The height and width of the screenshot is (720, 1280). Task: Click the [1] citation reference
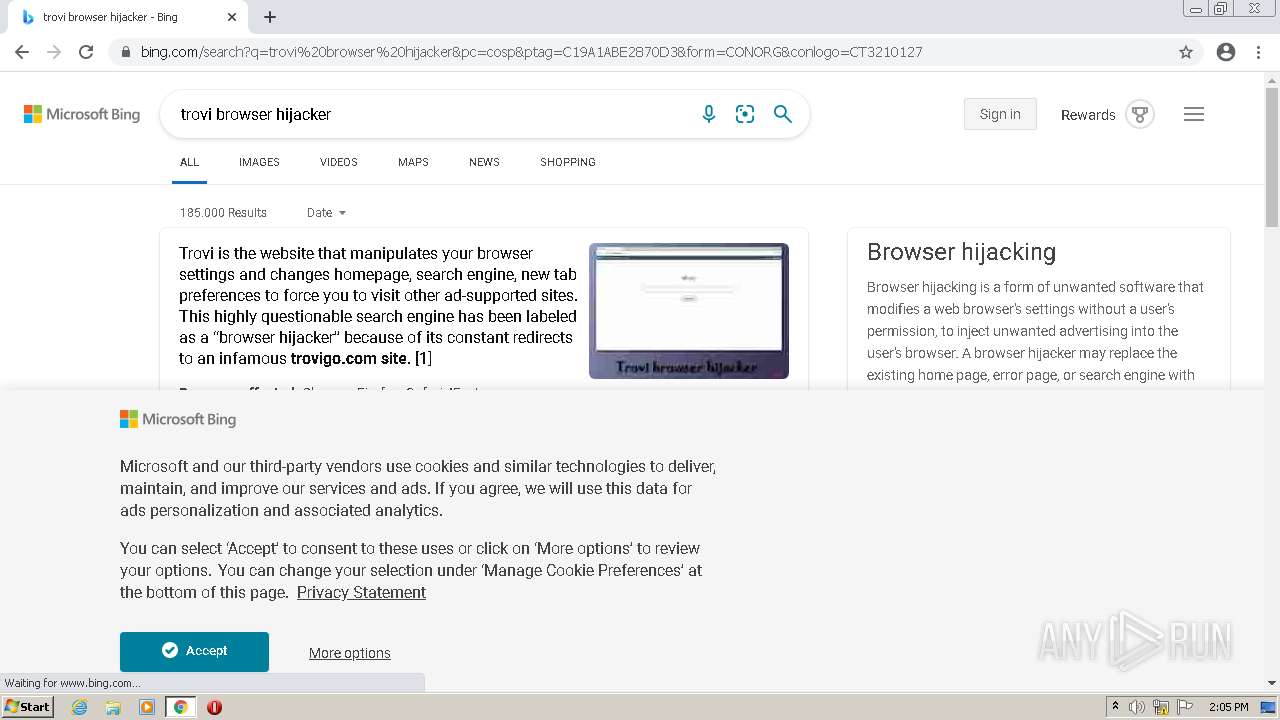[423, 358]
